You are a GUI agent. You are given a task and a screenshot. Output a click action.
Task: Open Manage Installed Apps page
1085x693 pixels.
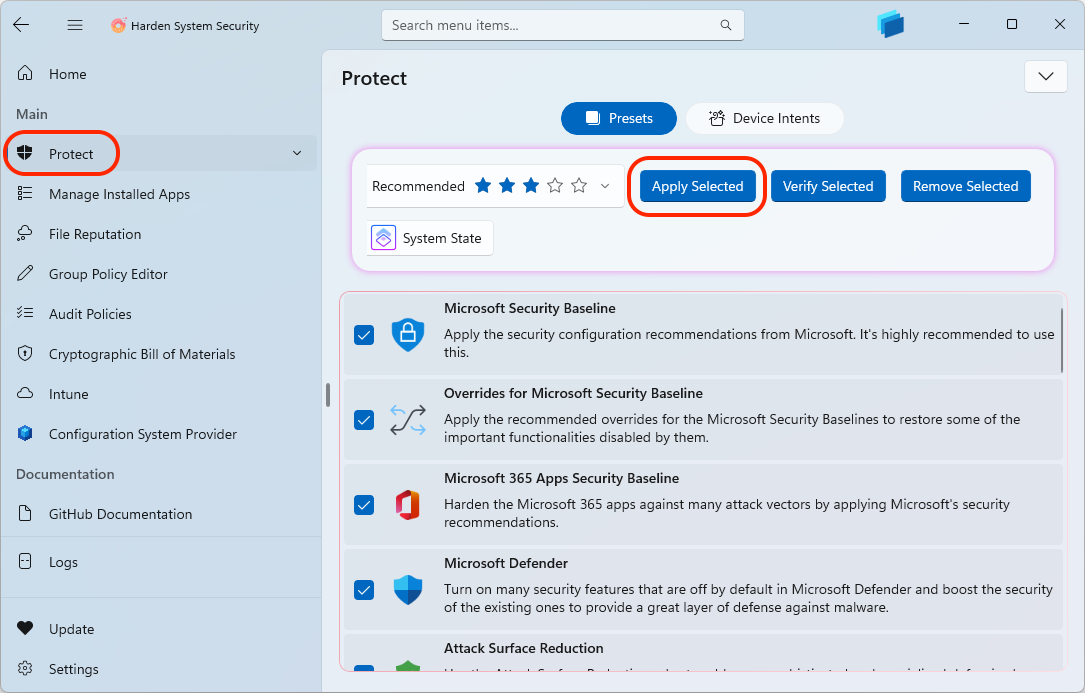click(x=161, y=193)
